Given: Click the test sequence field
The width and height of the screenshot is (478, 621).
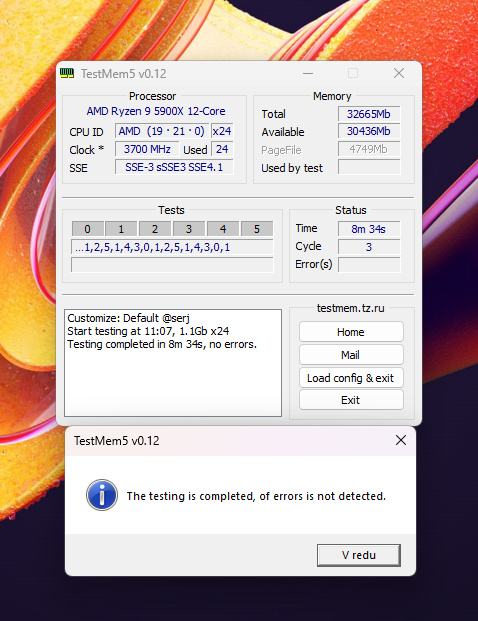Looking at the screenshot, I should coord(172,247).
